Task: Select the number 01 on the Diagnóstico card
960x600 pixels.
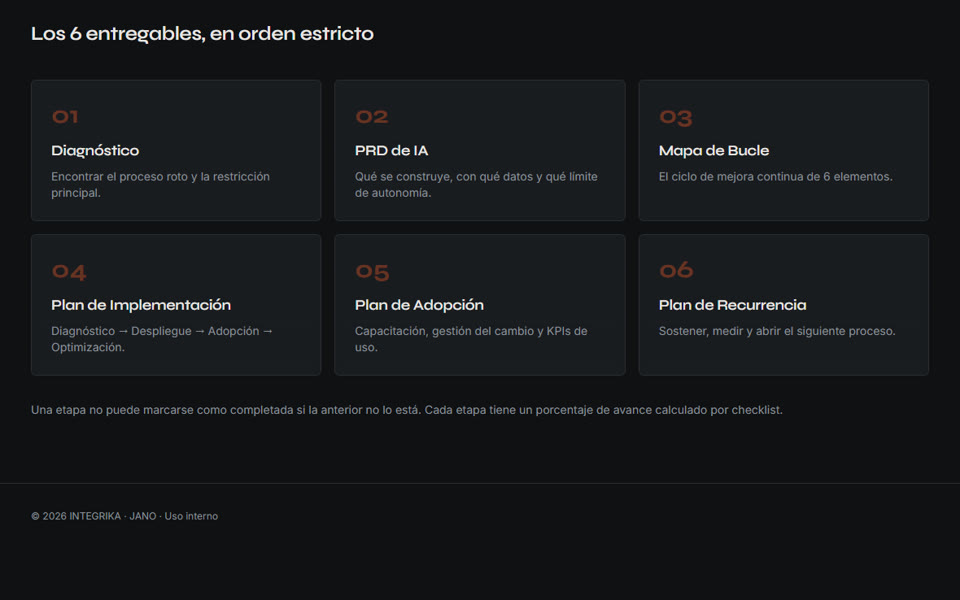Action: 65,117
